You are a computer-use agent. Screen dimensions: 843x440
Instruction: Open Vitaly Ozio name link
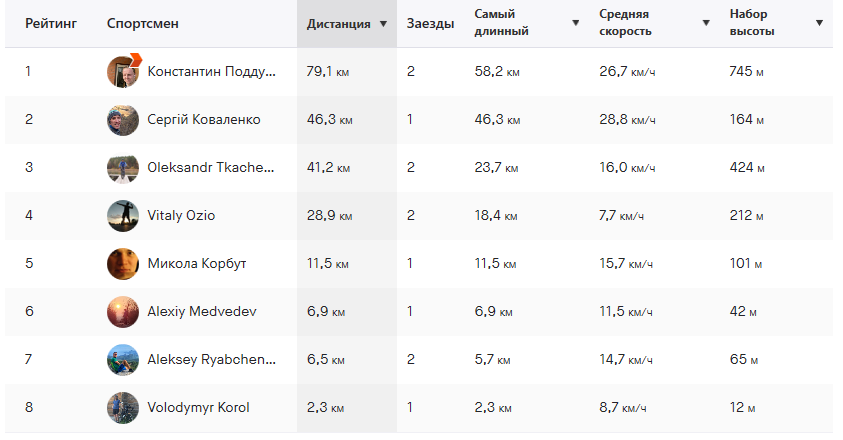coord(181,216)
